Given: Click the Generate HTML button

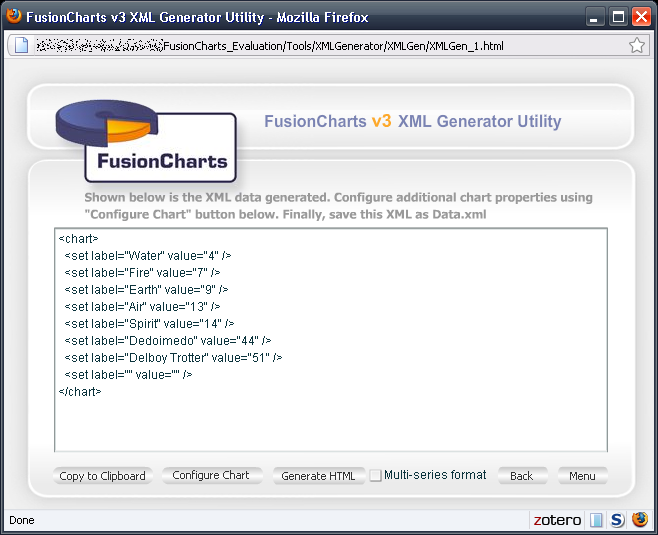Looking at the screenshot, I should (x=318, y=476).
